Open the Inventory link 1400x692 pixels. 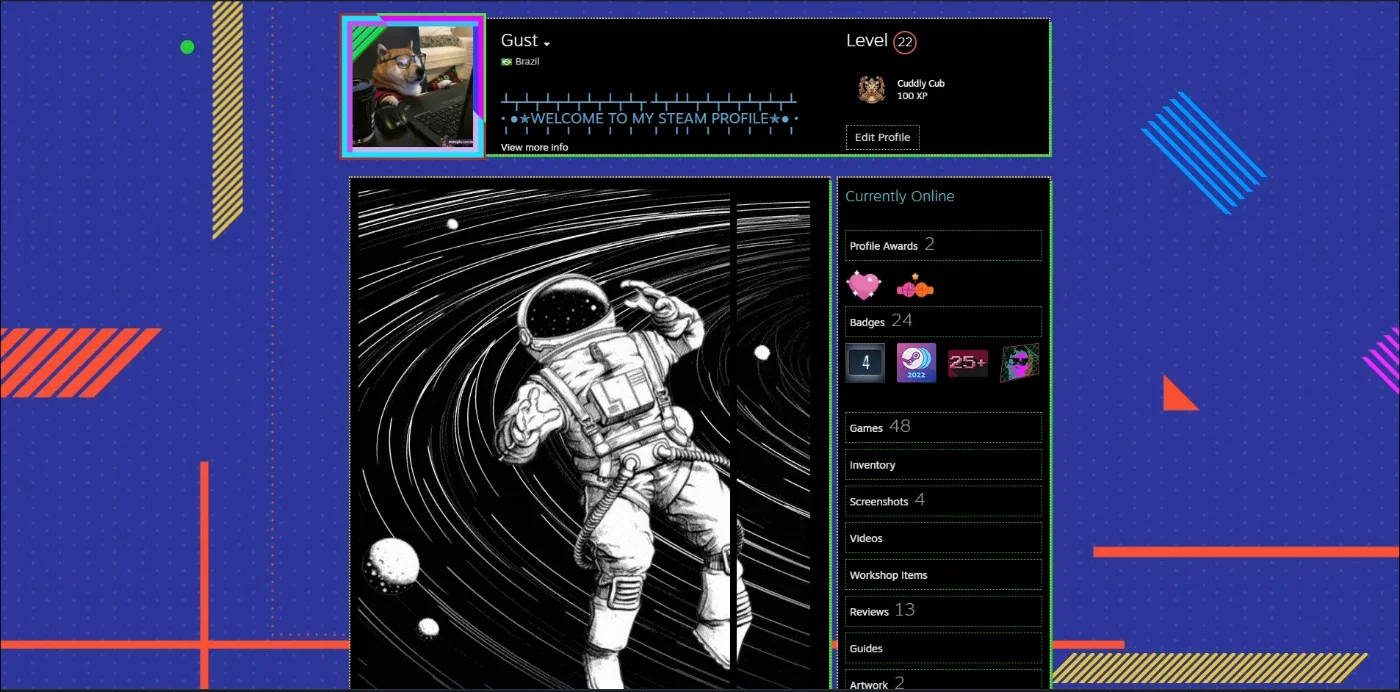tap(943, 465)
